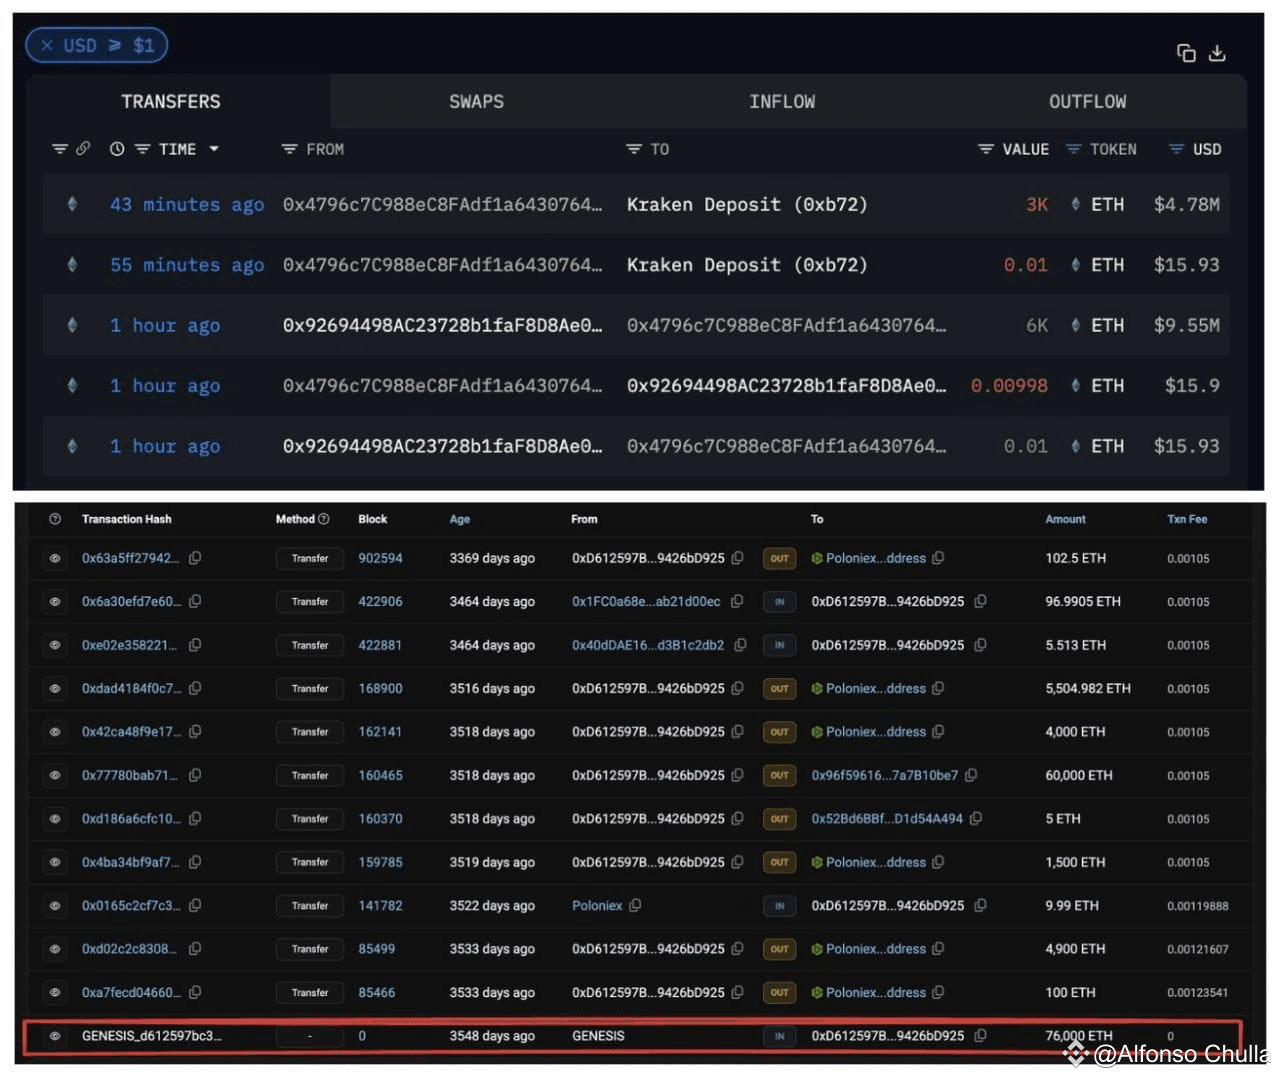Select the 5,504.982 ETH amount
The width and height of the screenshot is (1280, 1077).
[x=1088, y=688]
